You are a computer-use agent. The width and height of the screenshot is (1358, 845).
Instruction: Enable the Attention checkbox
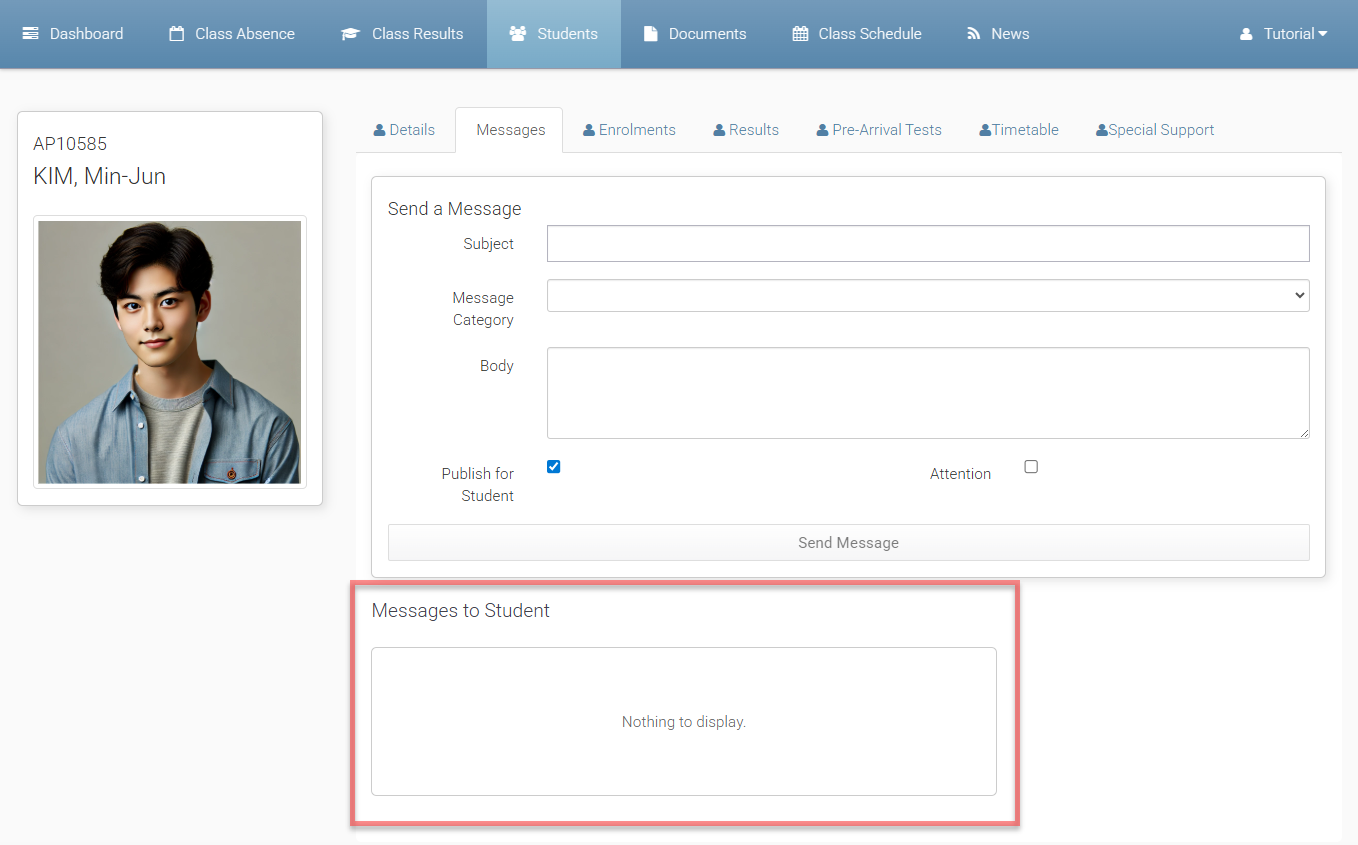(1031, 466)
